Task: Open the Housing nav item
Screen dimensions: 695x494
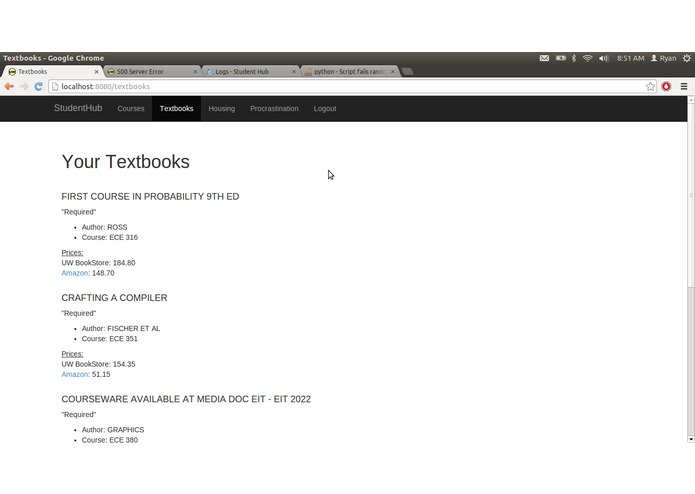Action: click(222, 109)
